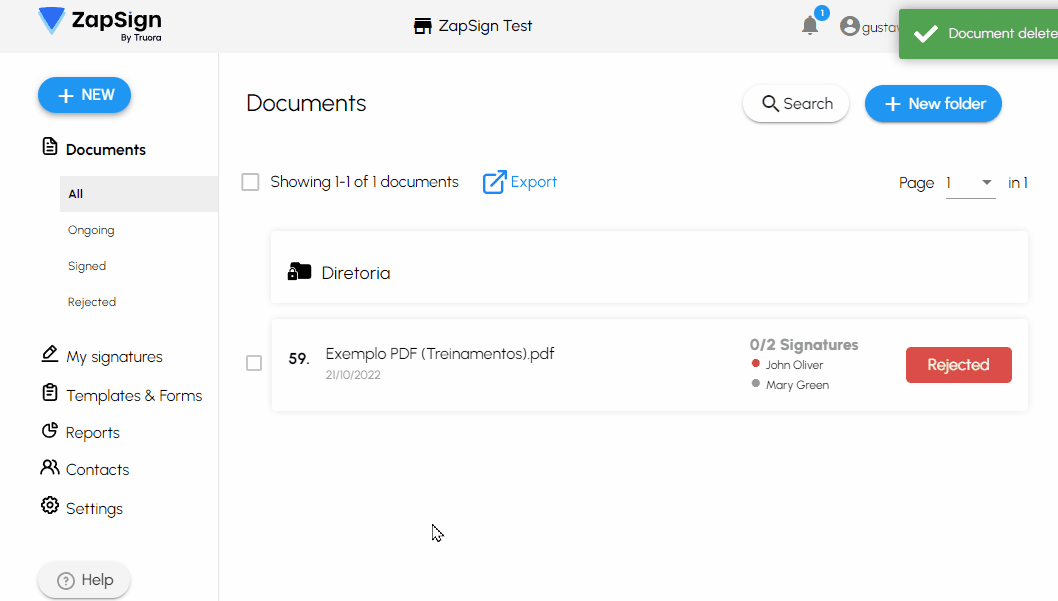This screenshot has width=1058, height=601.
Task: Click the Rejected status badge on document 59
Action: (958, 364)
